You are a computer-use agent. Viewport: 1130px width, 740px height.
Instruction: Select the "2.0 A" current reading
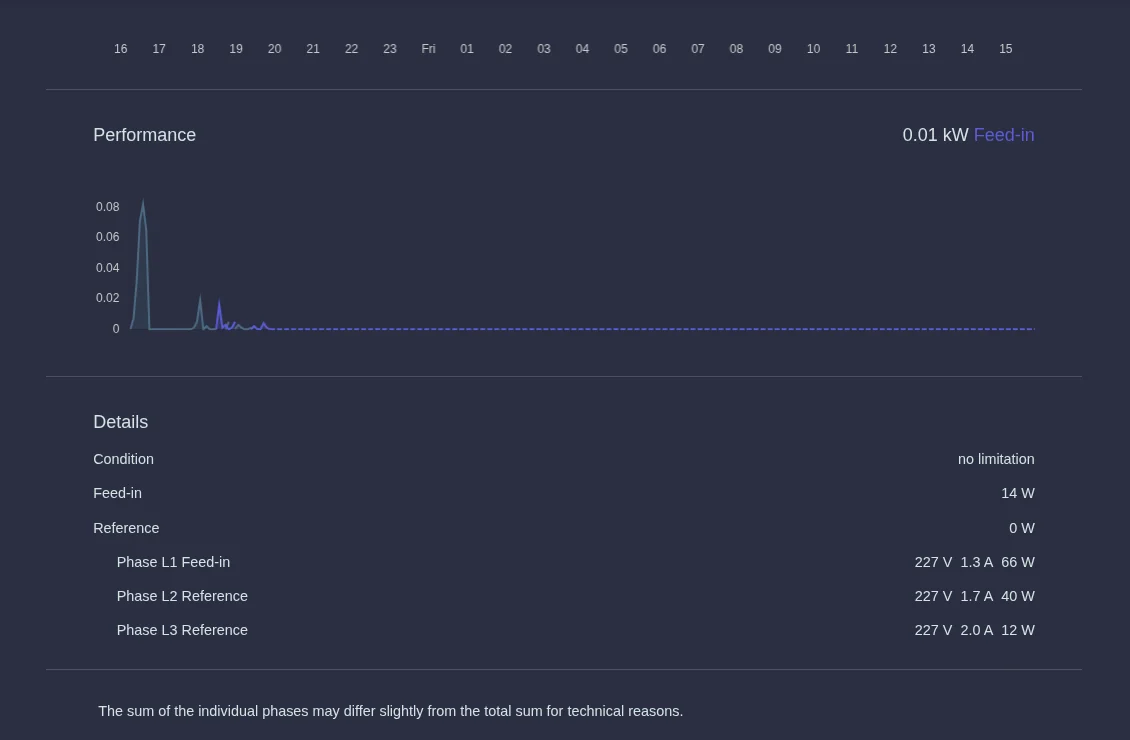pos(976,630)
